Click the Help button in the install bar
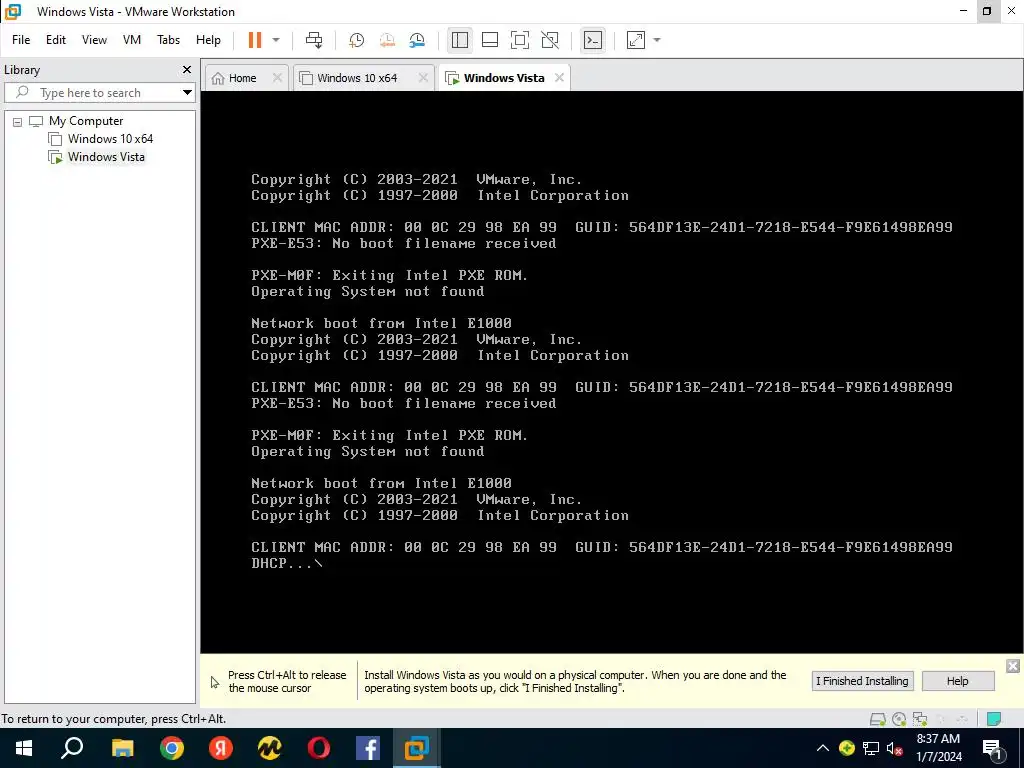Viewport: 1024px width, 768px height. click(x=957, y=681)
